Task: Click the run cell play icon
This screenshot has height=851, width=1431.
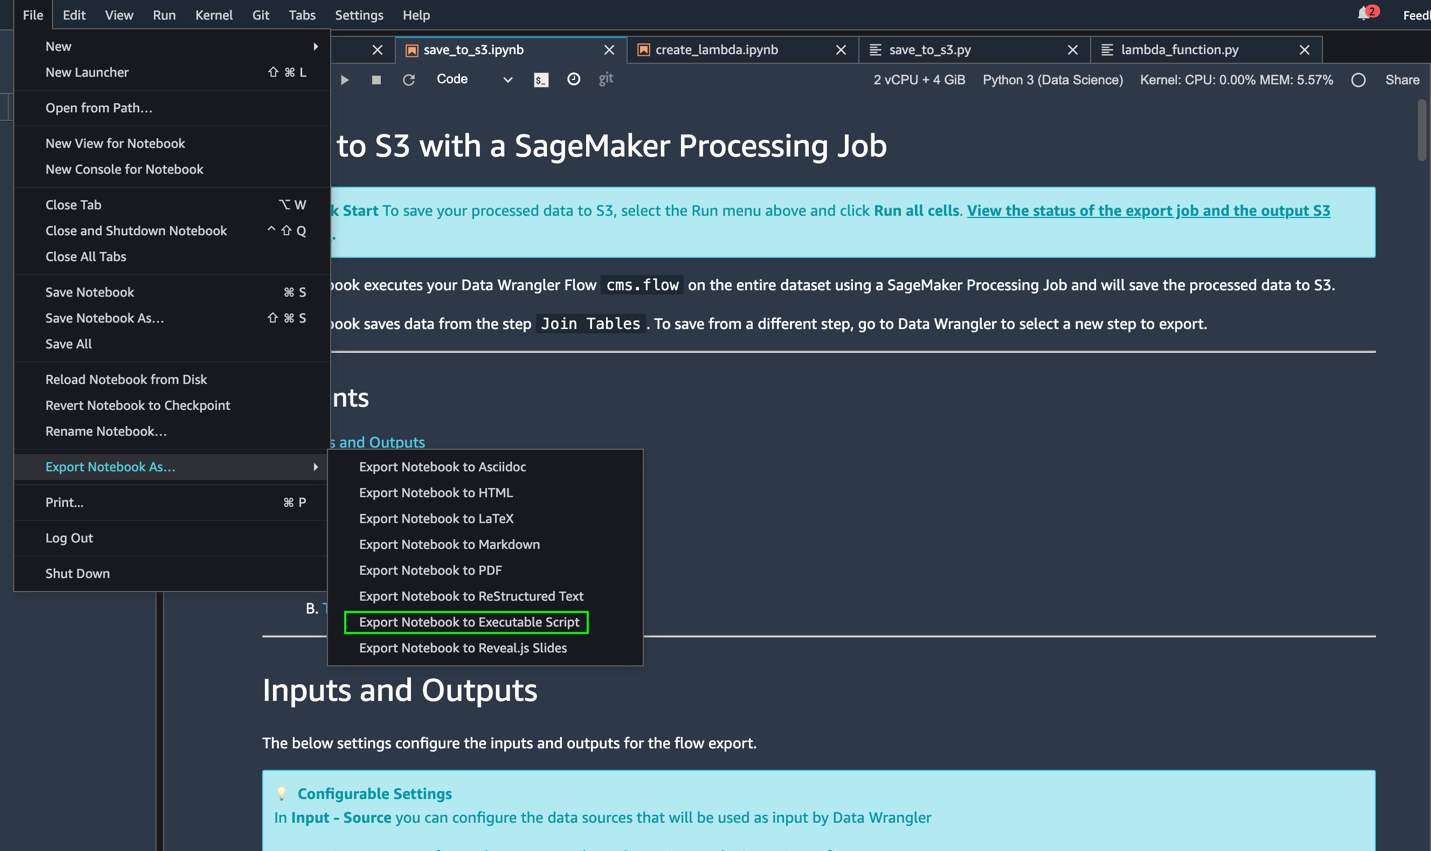Action: pos(344,80)
